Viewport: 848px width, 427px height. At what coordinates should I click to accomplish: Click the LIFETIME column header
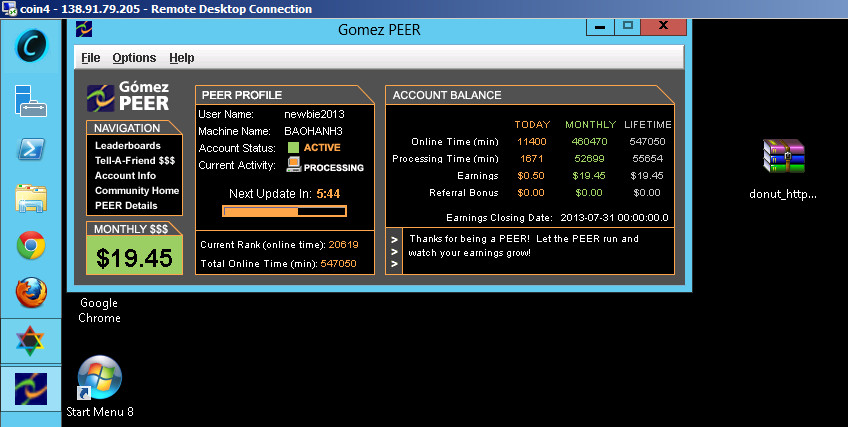click(648, 124)
